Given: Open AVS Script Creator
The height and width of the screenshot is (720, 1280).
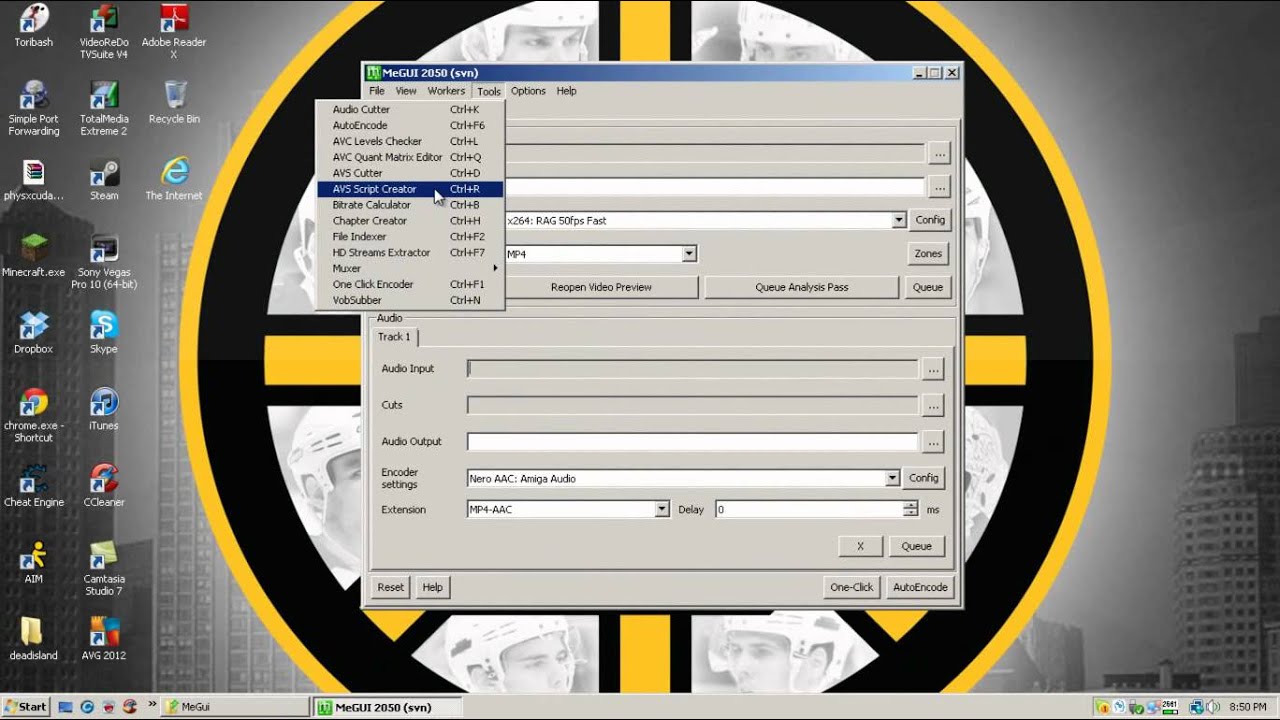Looking at the screenshot, I should [x=410, y=189].
